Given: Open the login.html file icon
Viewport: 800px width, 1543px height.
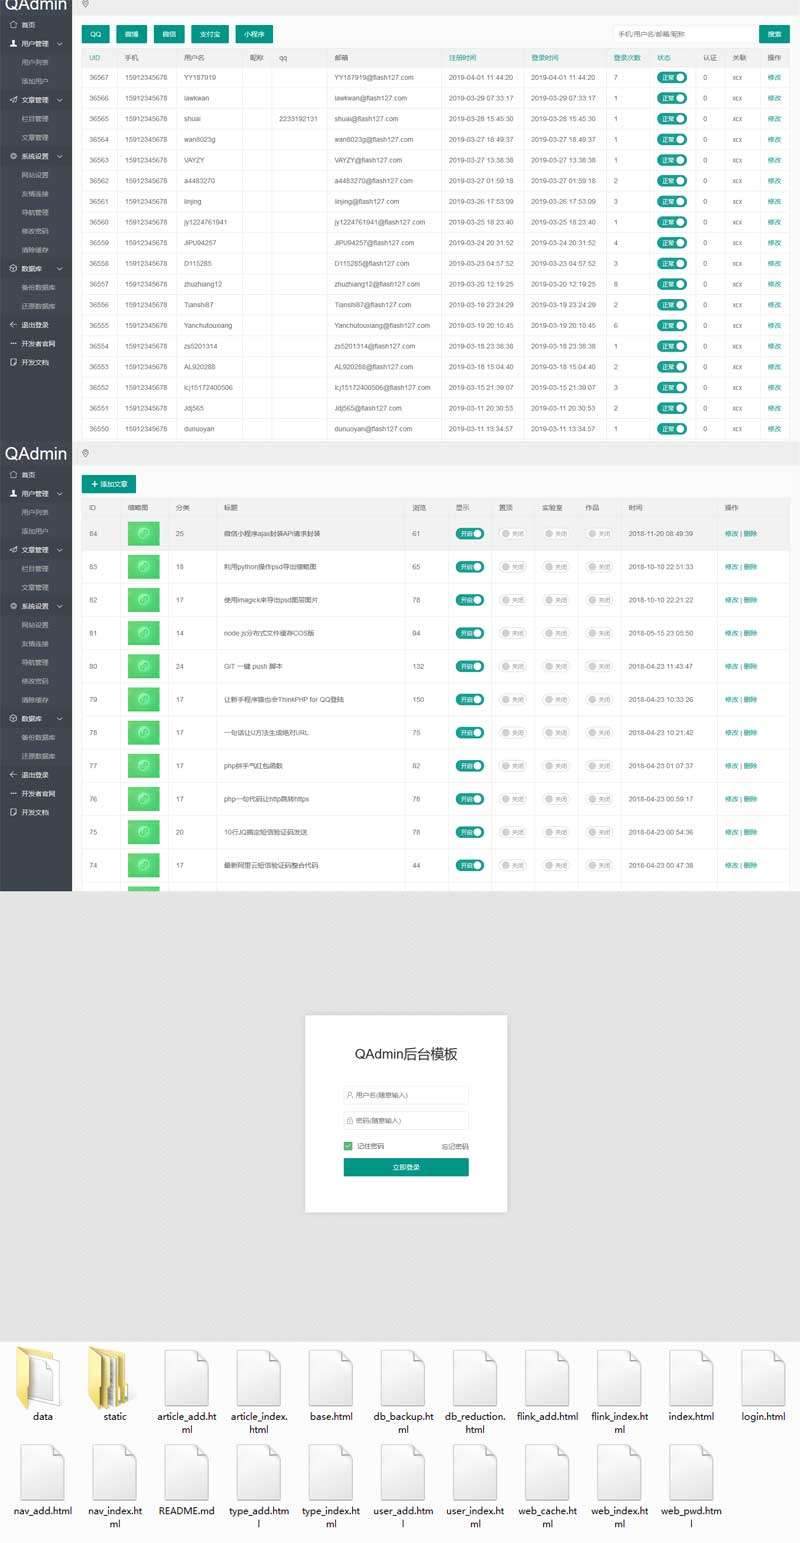Looking at the screenshot, I should pos(763,1378).
